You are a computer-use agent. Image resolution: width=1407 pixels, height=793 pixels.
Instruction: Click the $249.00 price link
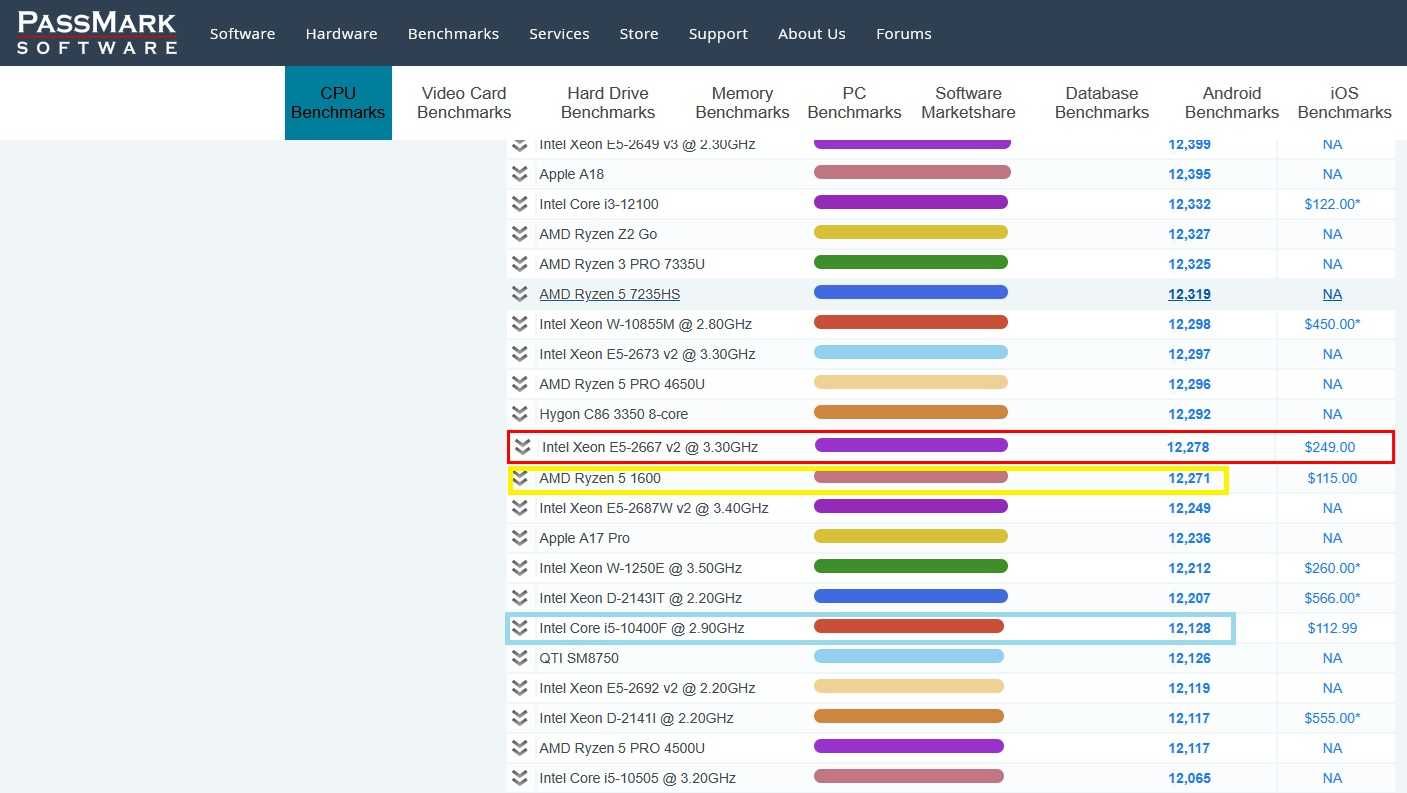click(x=1330, y=447)
